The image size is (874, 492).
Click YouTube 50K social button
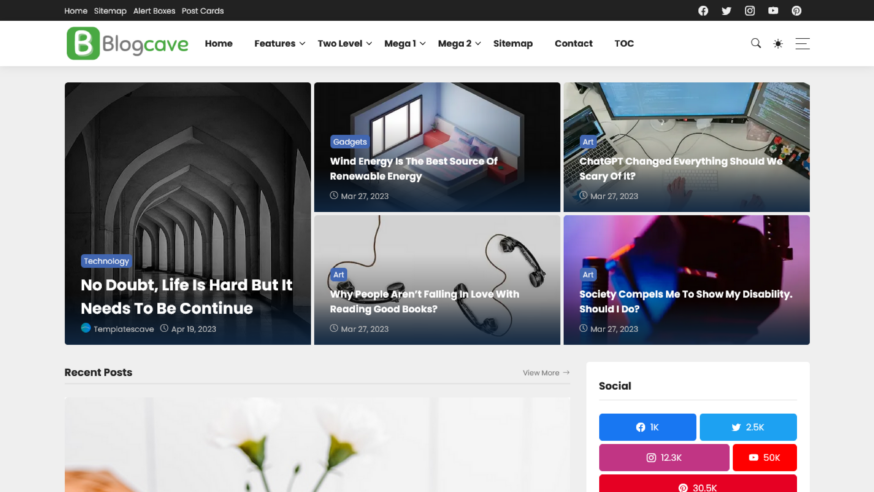pyautogui.click(x=765, y=457)
